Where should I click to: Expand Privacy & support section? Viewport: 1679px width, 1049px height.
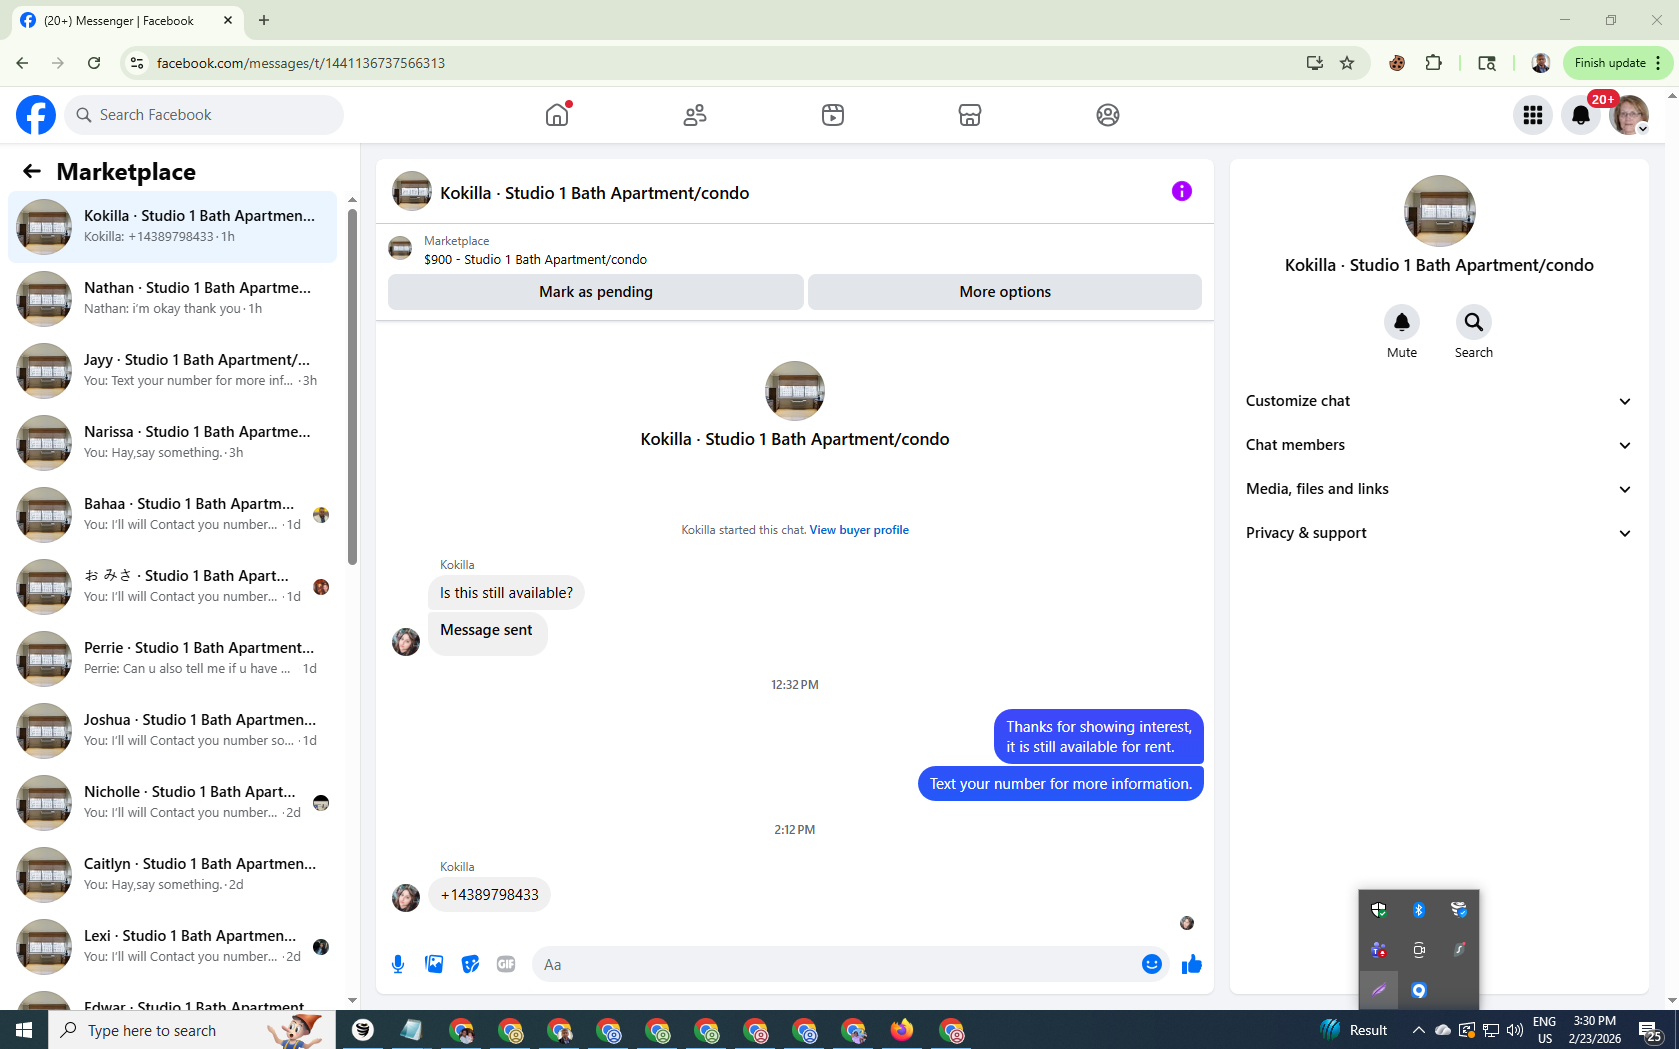coord(1439,533)
